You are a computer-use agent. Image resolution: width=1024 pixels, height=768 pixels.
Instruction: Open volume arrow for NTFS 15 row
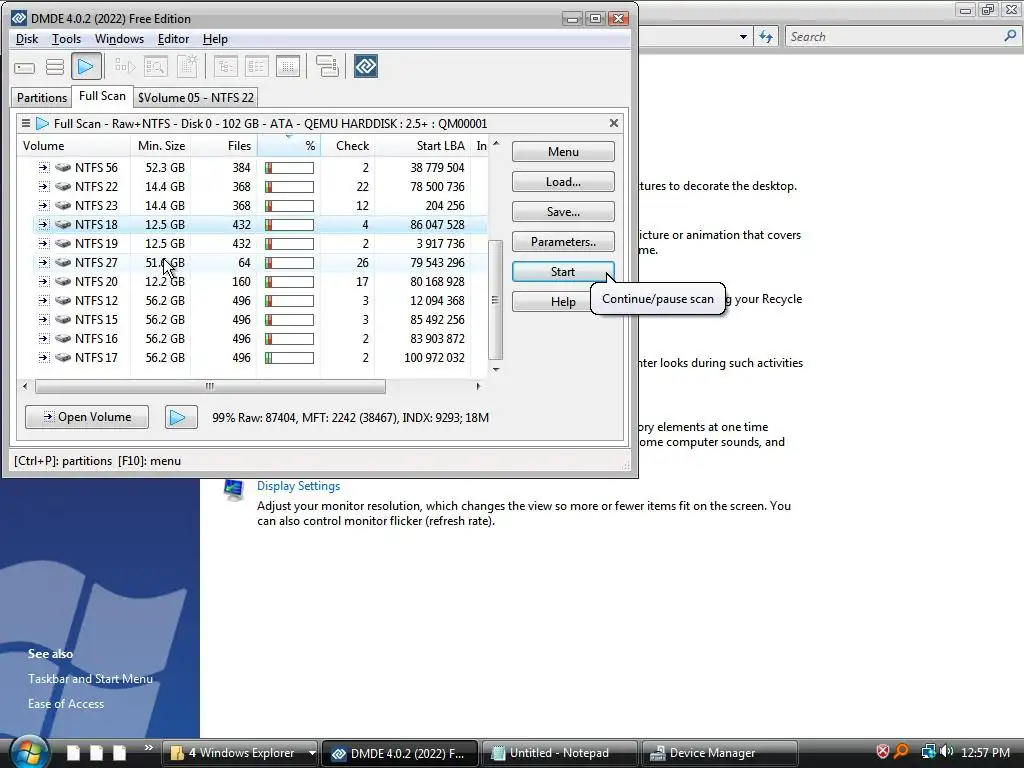43,319
